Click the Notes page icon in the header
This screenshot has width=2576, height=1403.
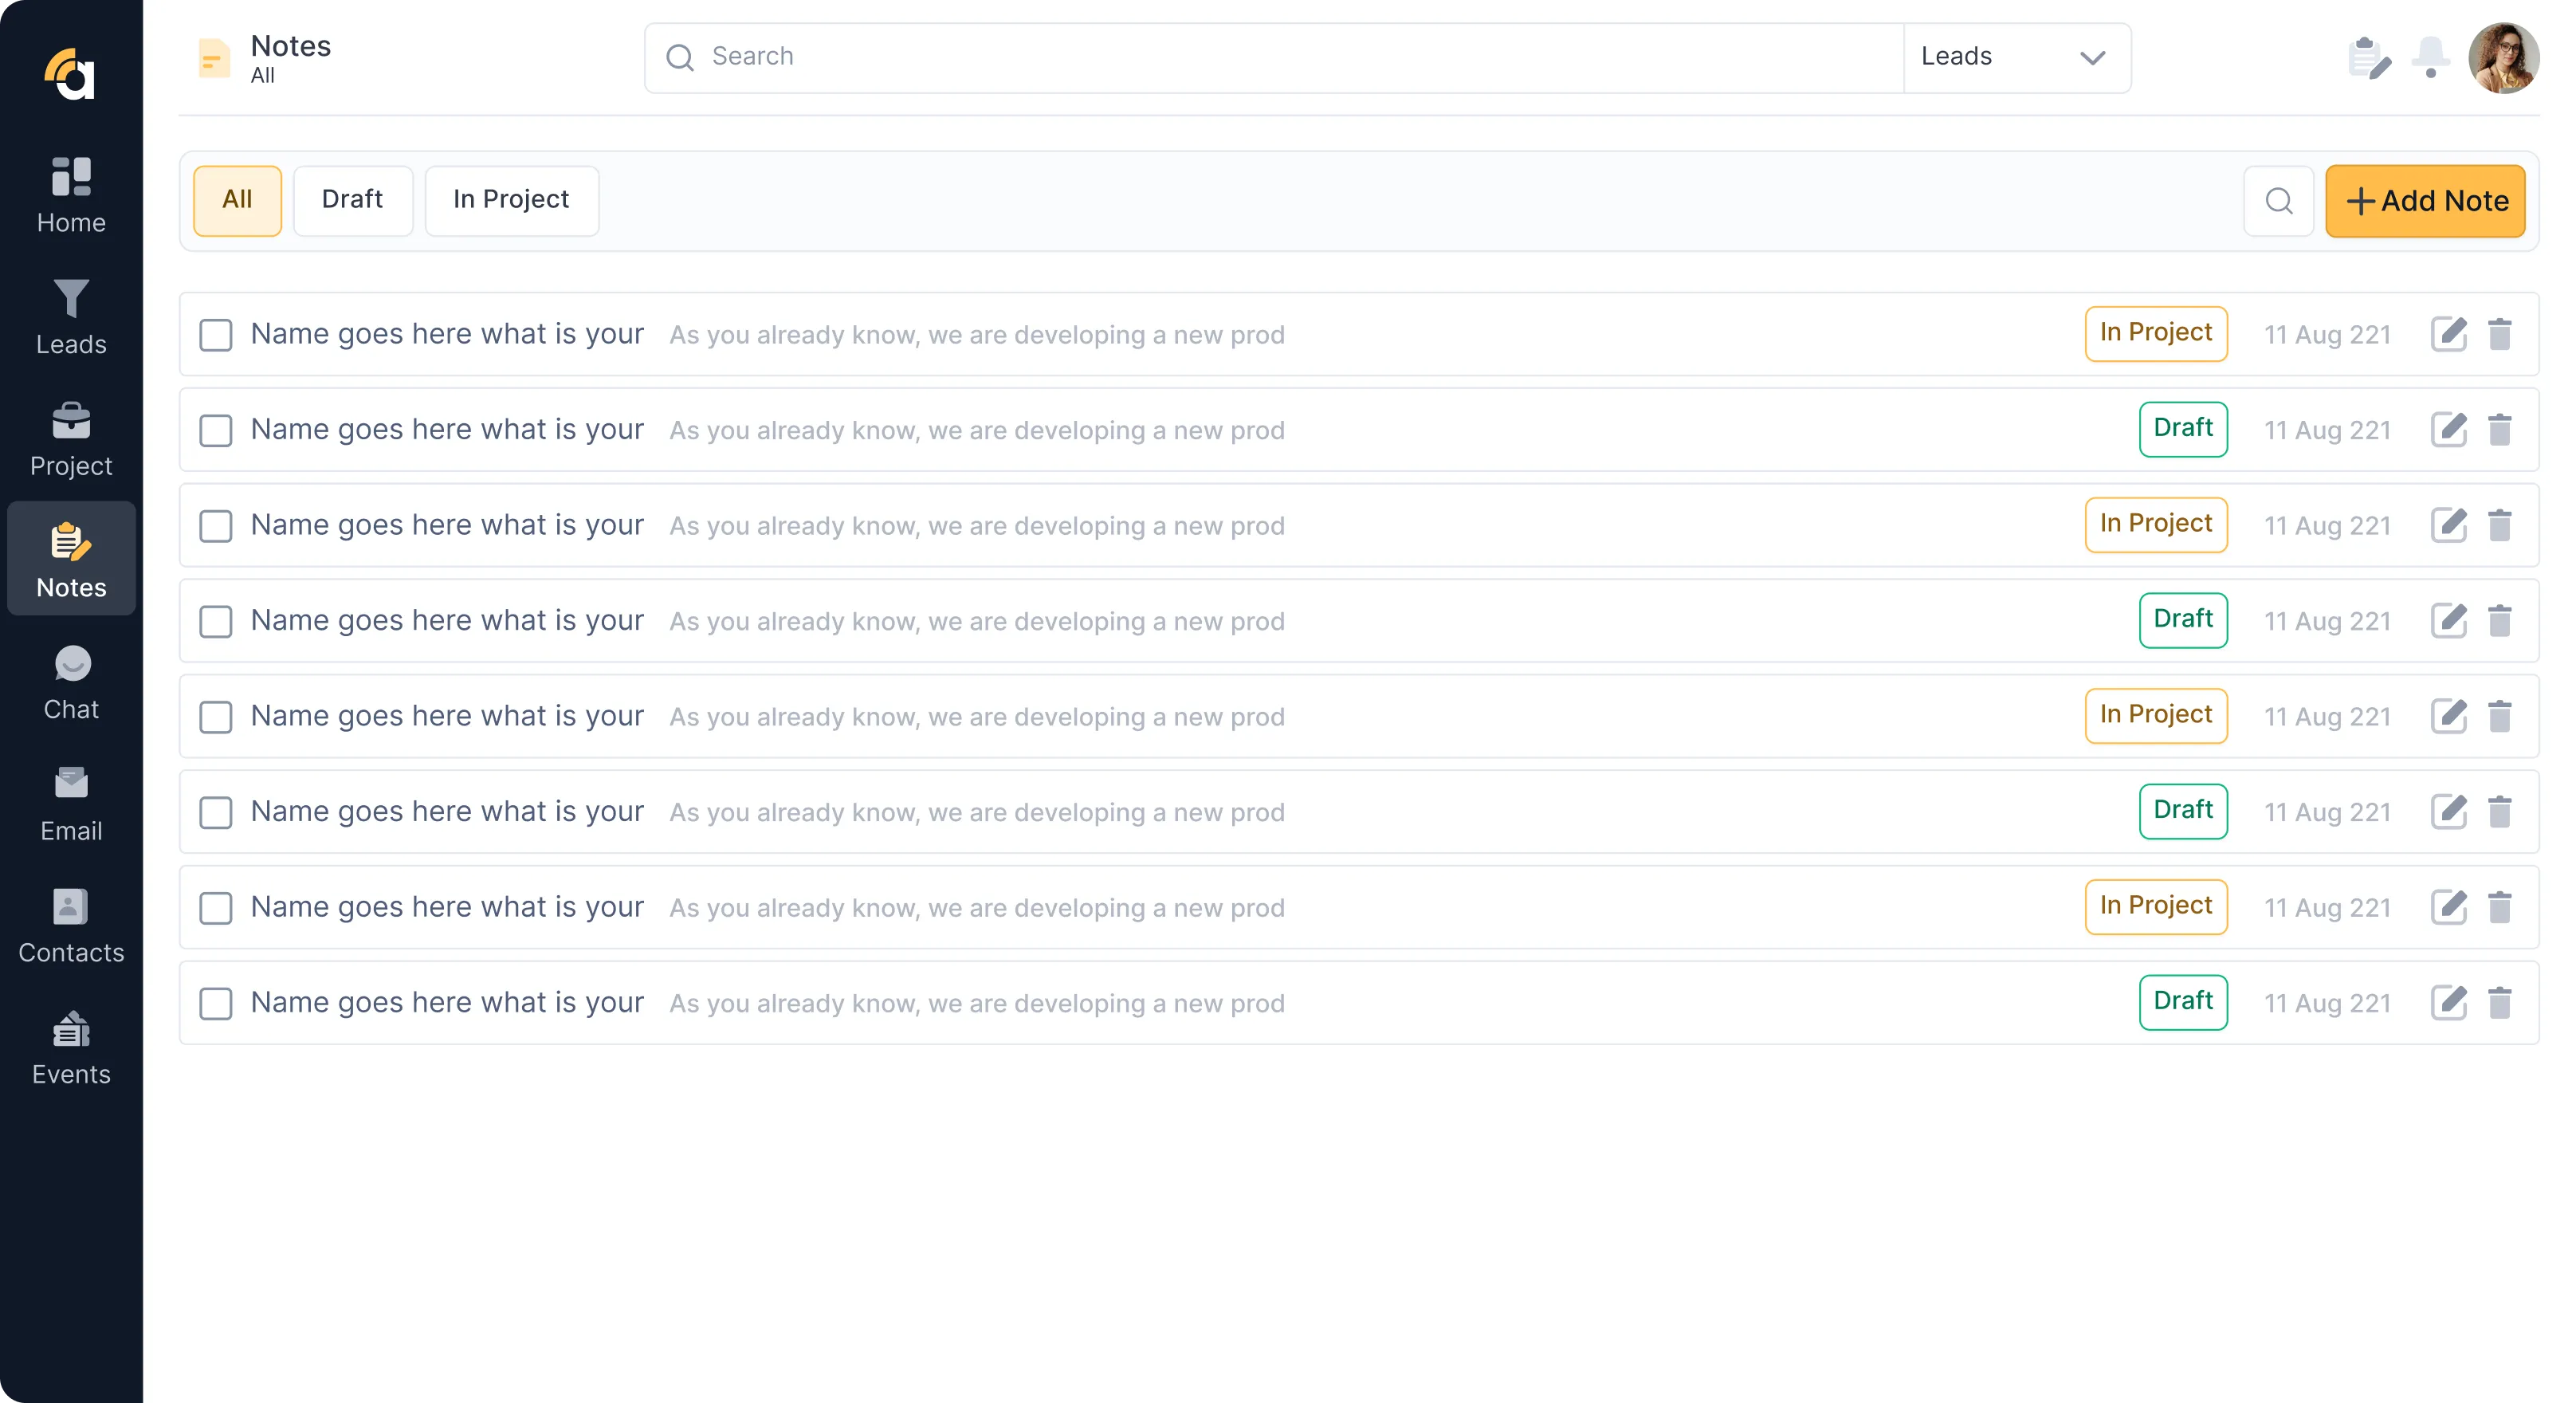coord(214,58)
